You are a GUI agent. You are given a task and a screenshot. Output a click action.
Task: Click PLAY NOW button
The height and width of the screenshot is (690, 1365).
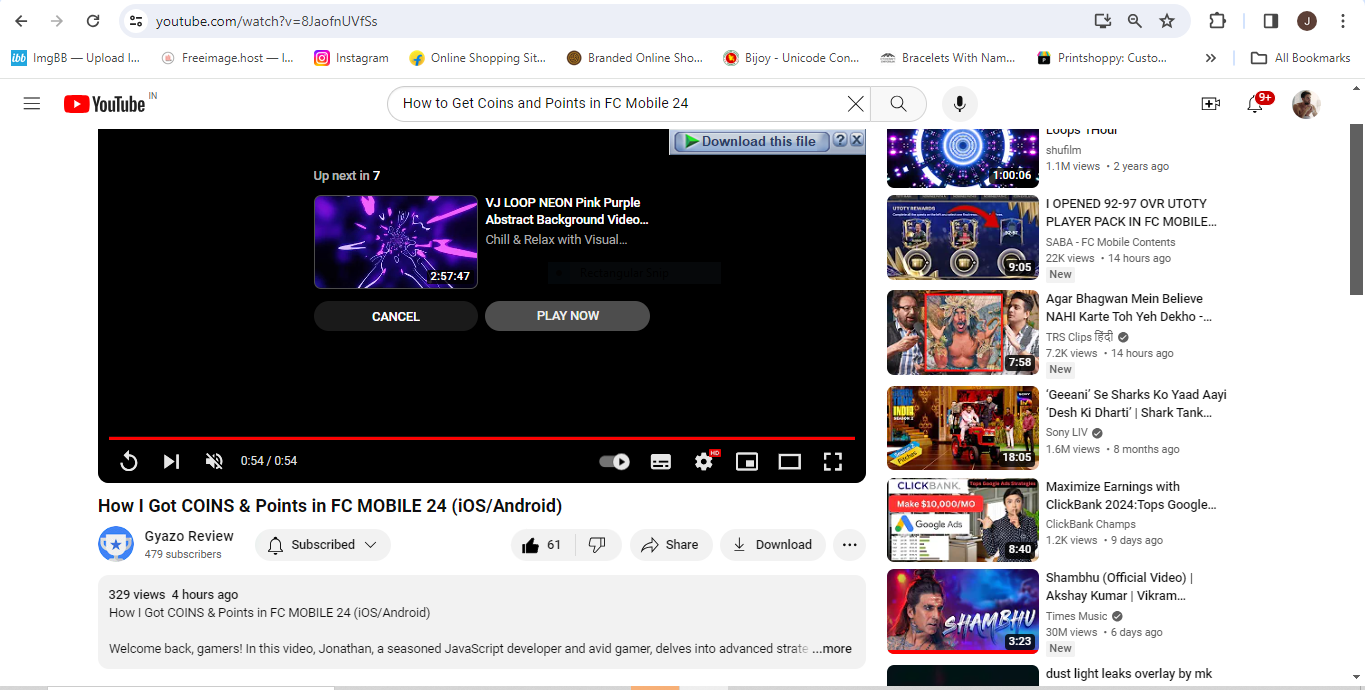[x=567, y=316]
